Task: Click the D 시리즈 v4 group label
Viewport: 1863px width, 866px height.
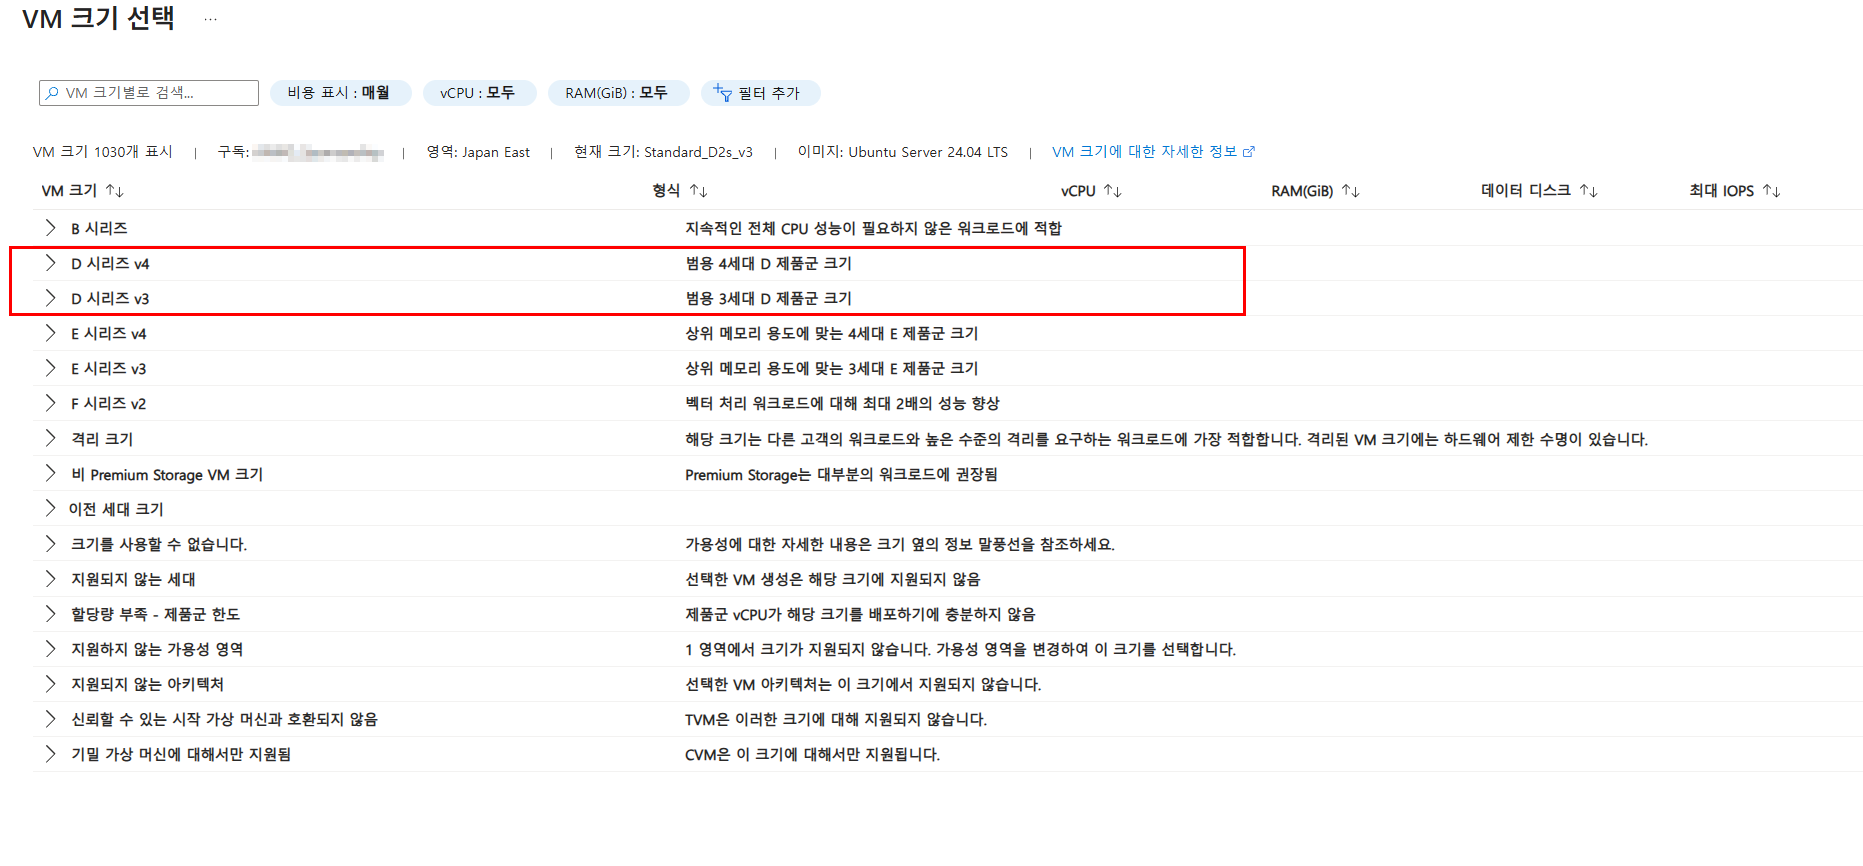Action: (x=110, y=263)
